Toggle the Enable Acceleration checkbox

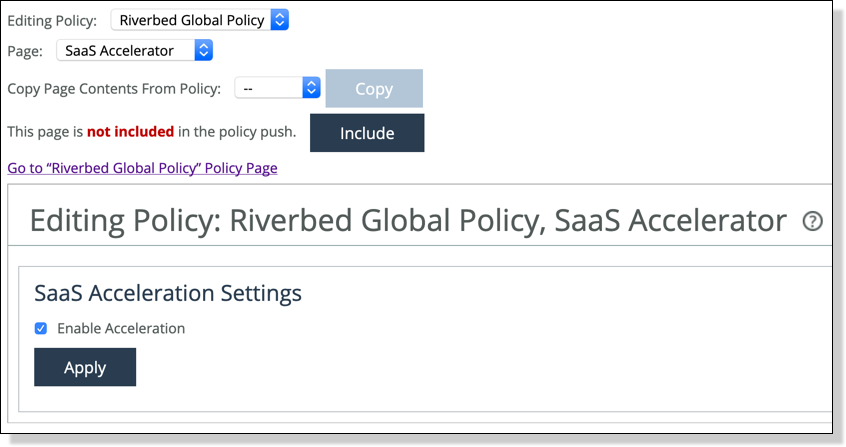[x=40, y=328]
